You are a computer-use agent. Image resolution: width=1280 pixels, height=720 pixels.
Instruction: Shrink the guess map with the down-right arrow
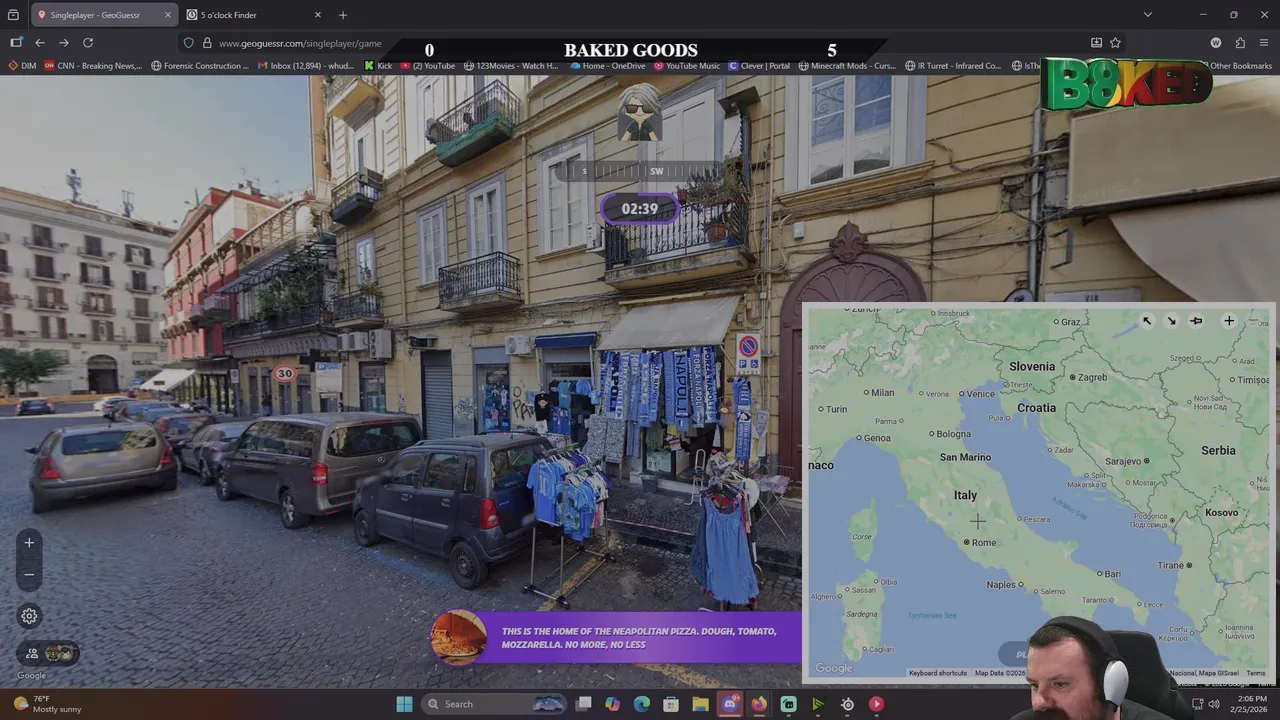(x=1171, y=321)
